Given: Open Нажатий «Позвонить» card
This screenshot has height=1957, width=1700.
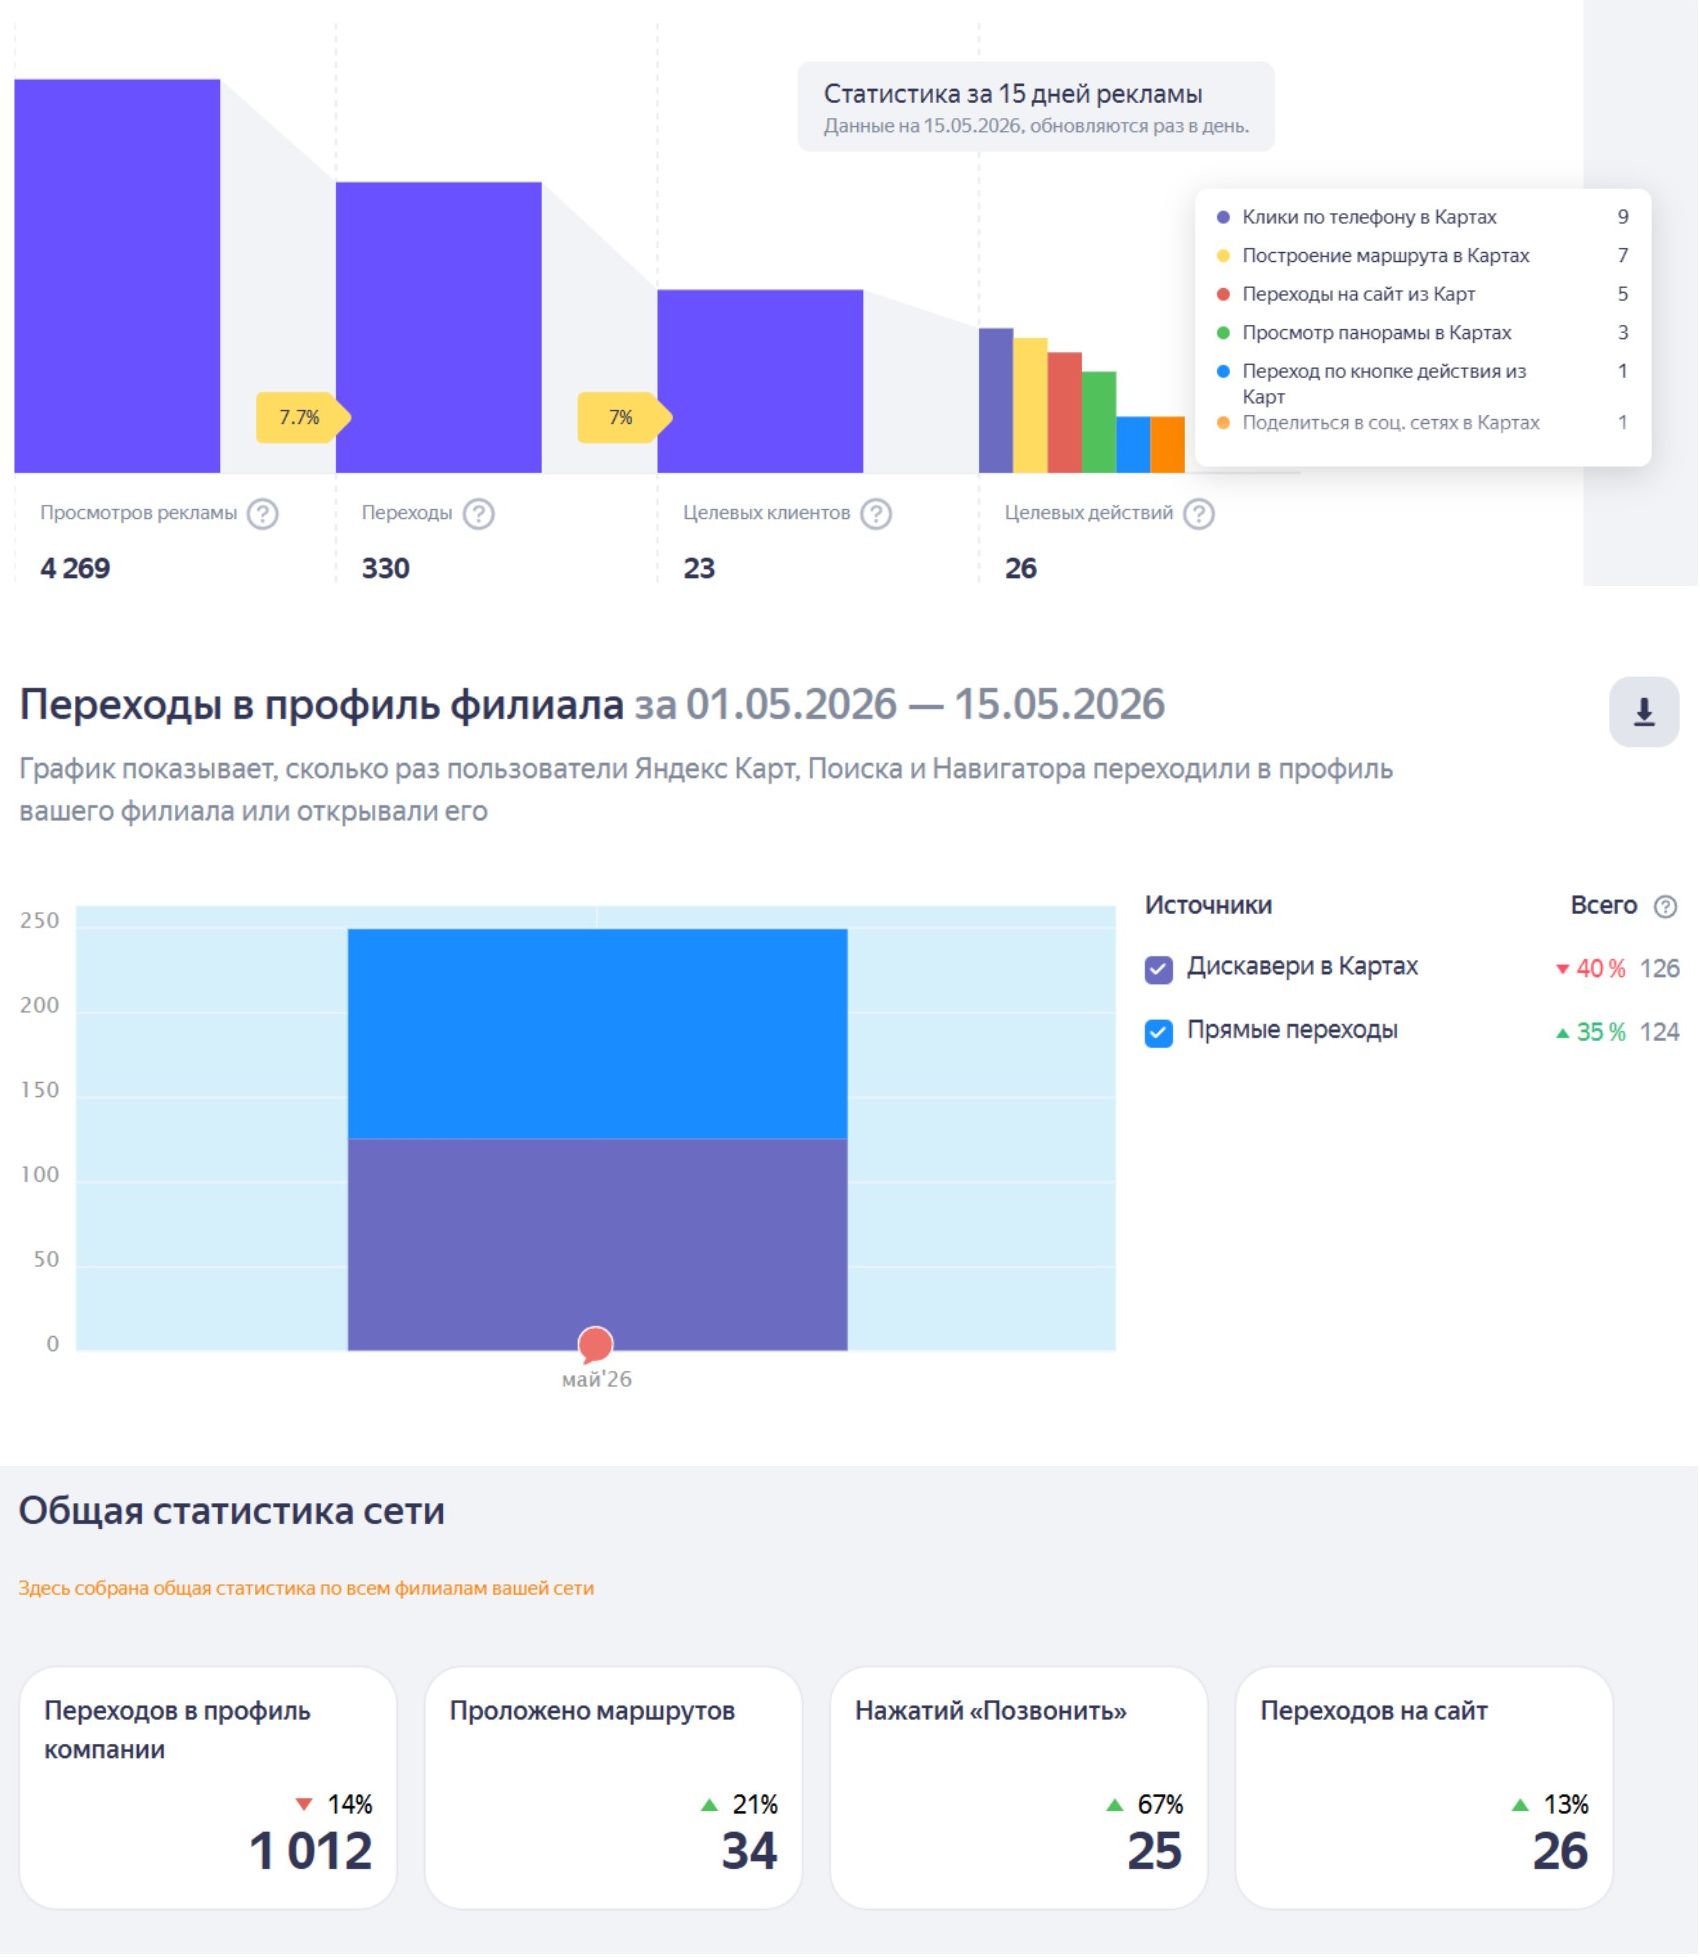Looking at the screenshot, I should pos(1020,1790).
